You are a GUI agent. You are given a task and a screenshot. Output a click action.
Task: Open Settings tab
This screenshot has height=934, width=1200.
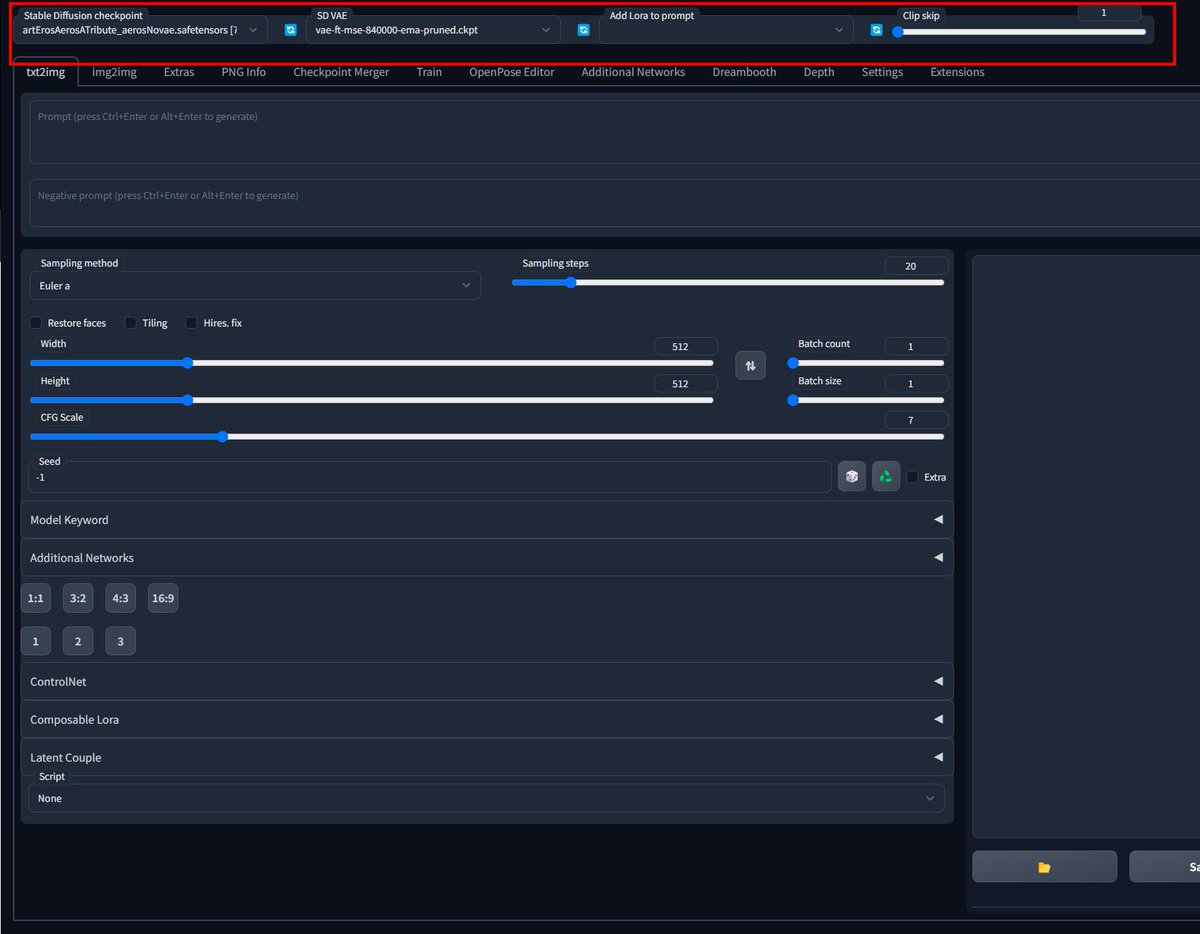pyautogui.click(x=882, y=72)
